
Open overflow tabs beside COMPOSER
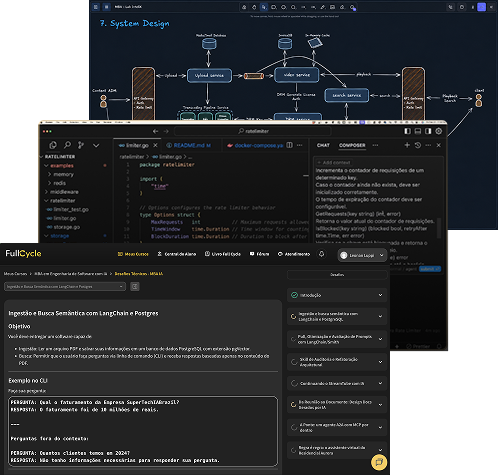pyautogui.click(x=375, y=145)
